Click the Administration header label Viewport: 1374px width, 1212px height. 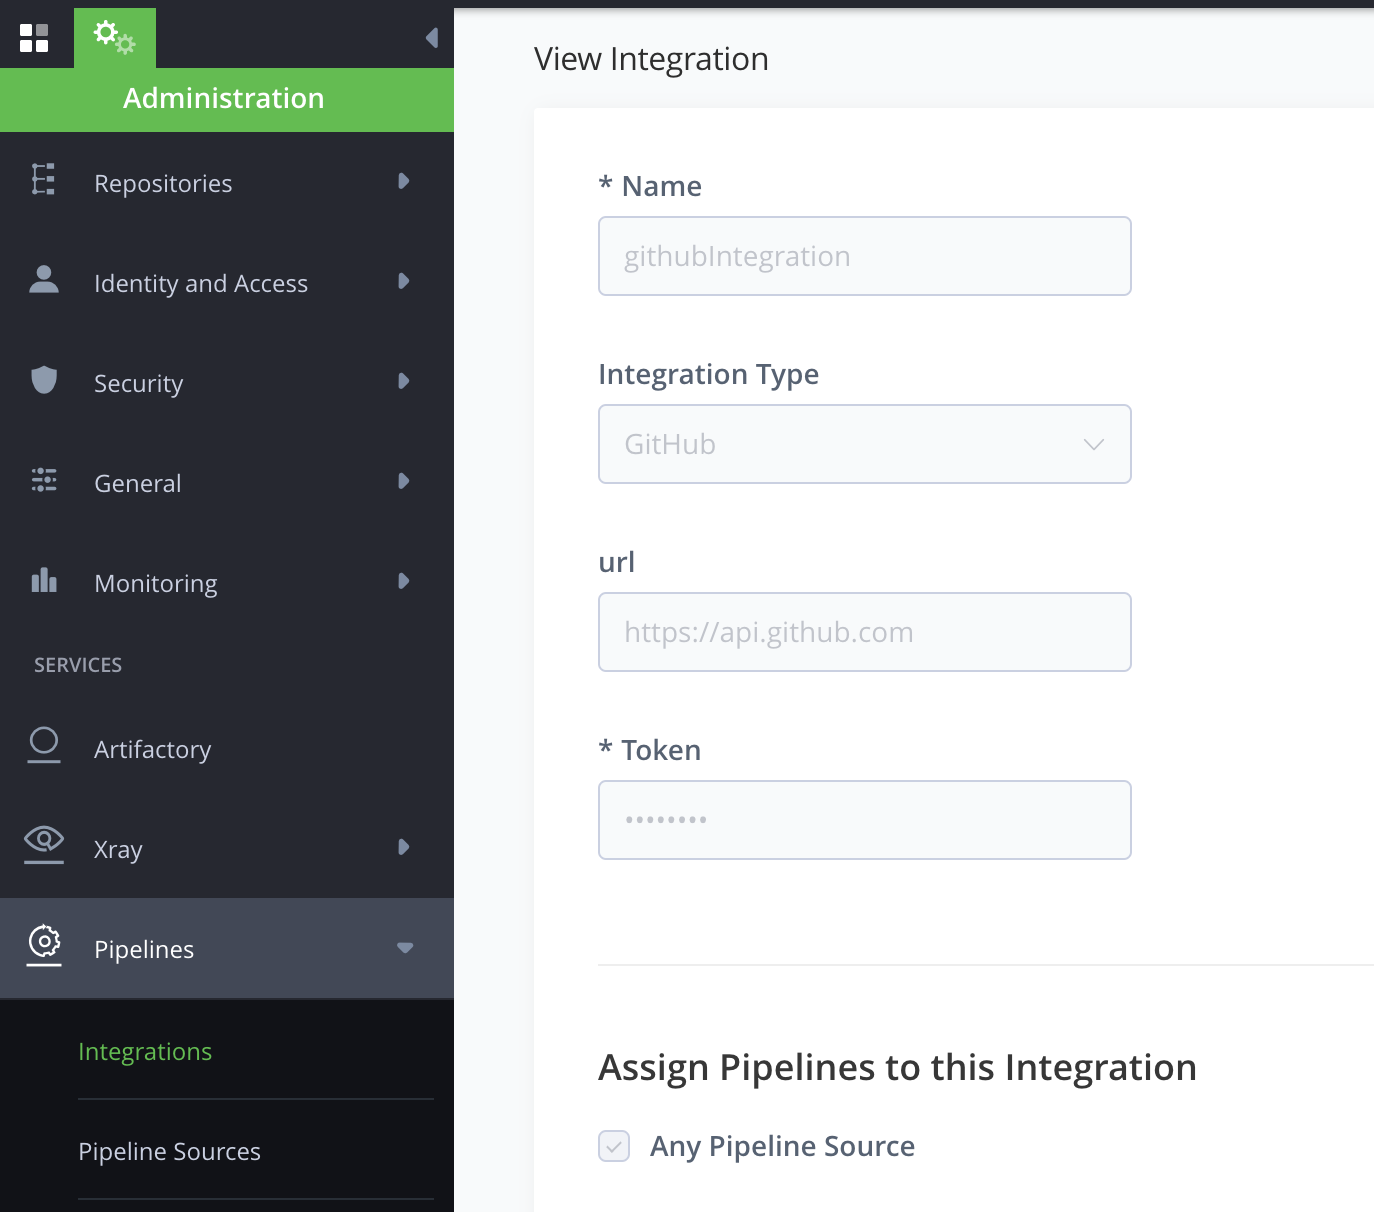tap(224, 98)
